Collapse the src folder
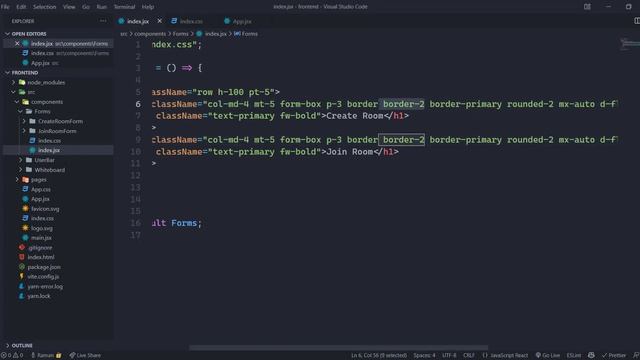The image size is (640, 360). coord(31,92)
